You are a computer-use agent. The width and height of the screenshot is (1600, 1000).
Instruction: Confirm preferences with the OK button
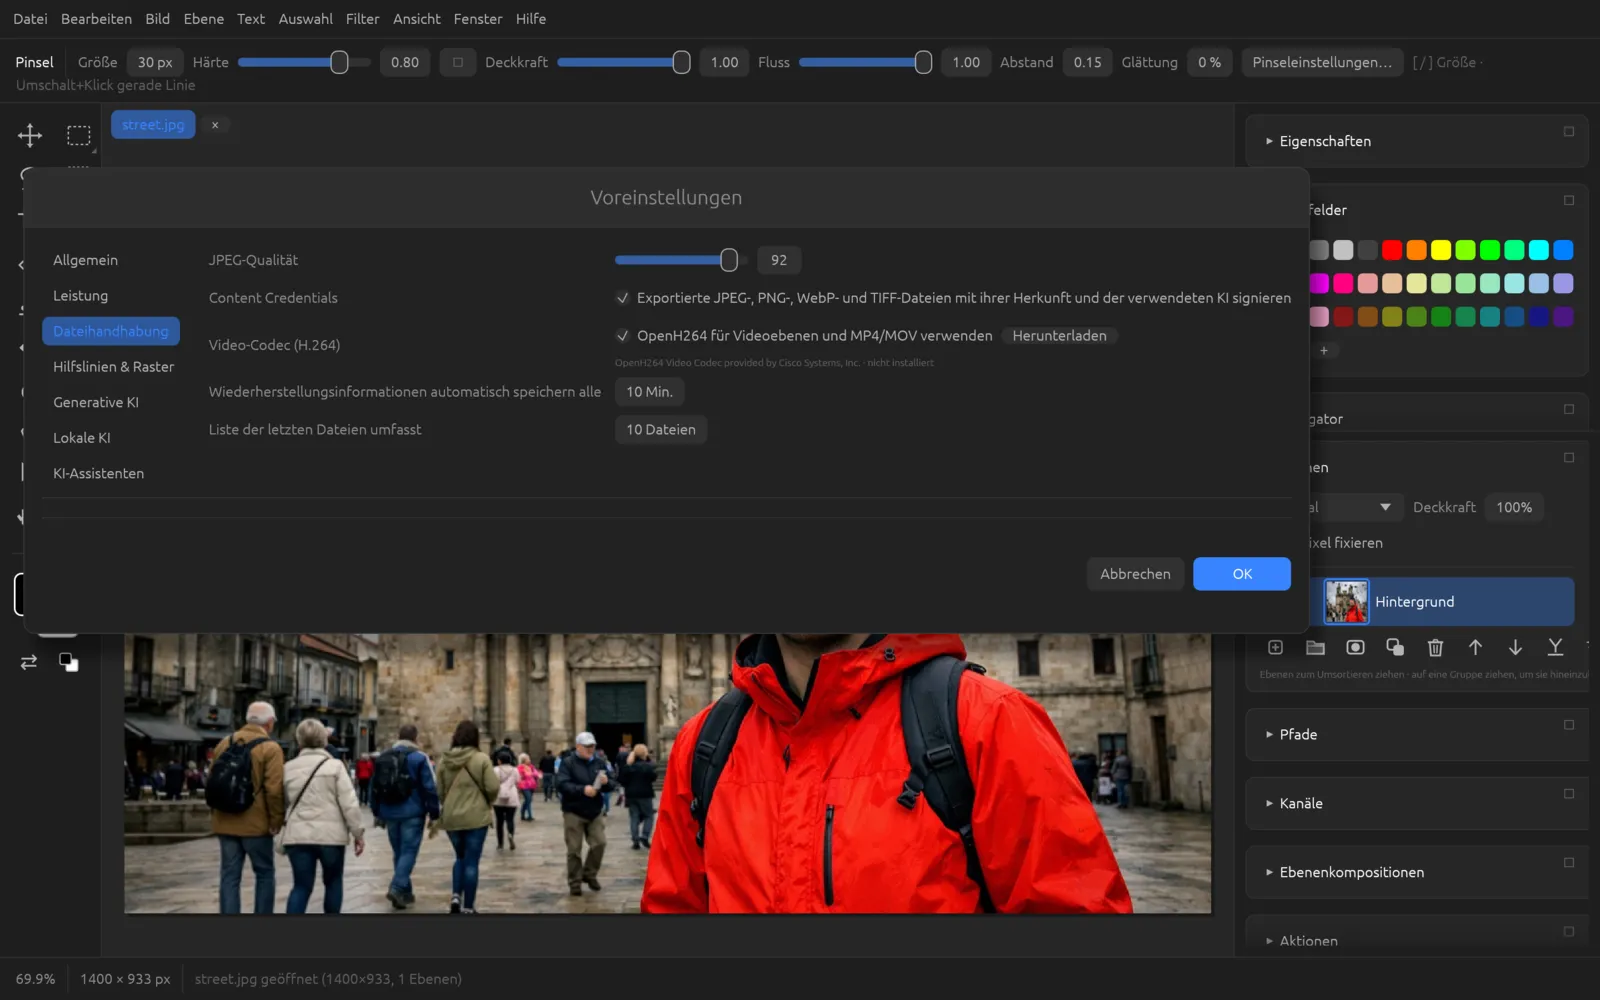(1242, 574)
